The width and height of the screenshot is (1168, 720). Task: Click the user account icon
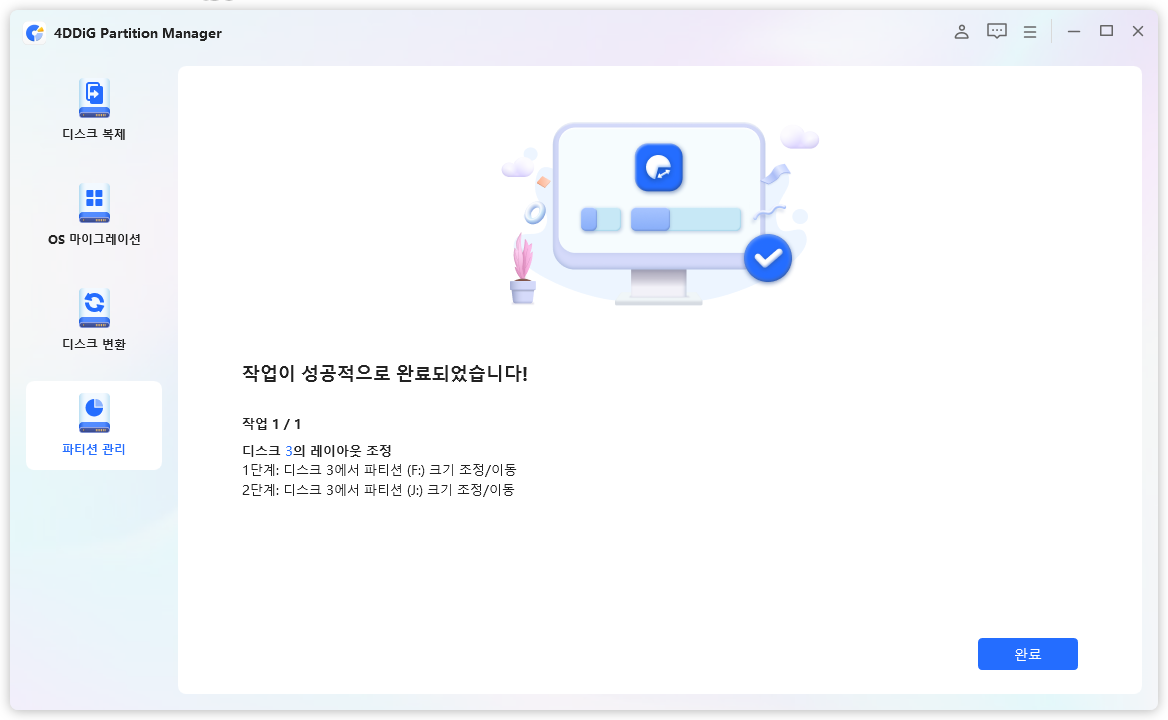pyautogui.click(x=961, y=31)
